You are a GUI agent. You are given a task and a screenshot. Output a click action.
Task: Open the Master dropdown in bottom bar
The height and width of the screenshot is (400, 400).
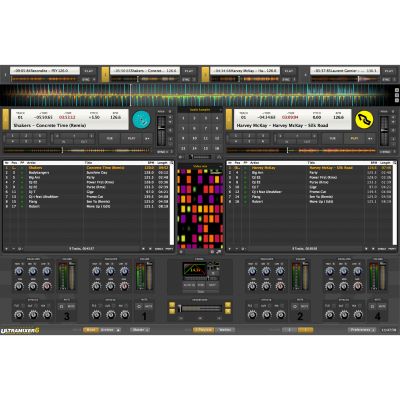point(140,330)
